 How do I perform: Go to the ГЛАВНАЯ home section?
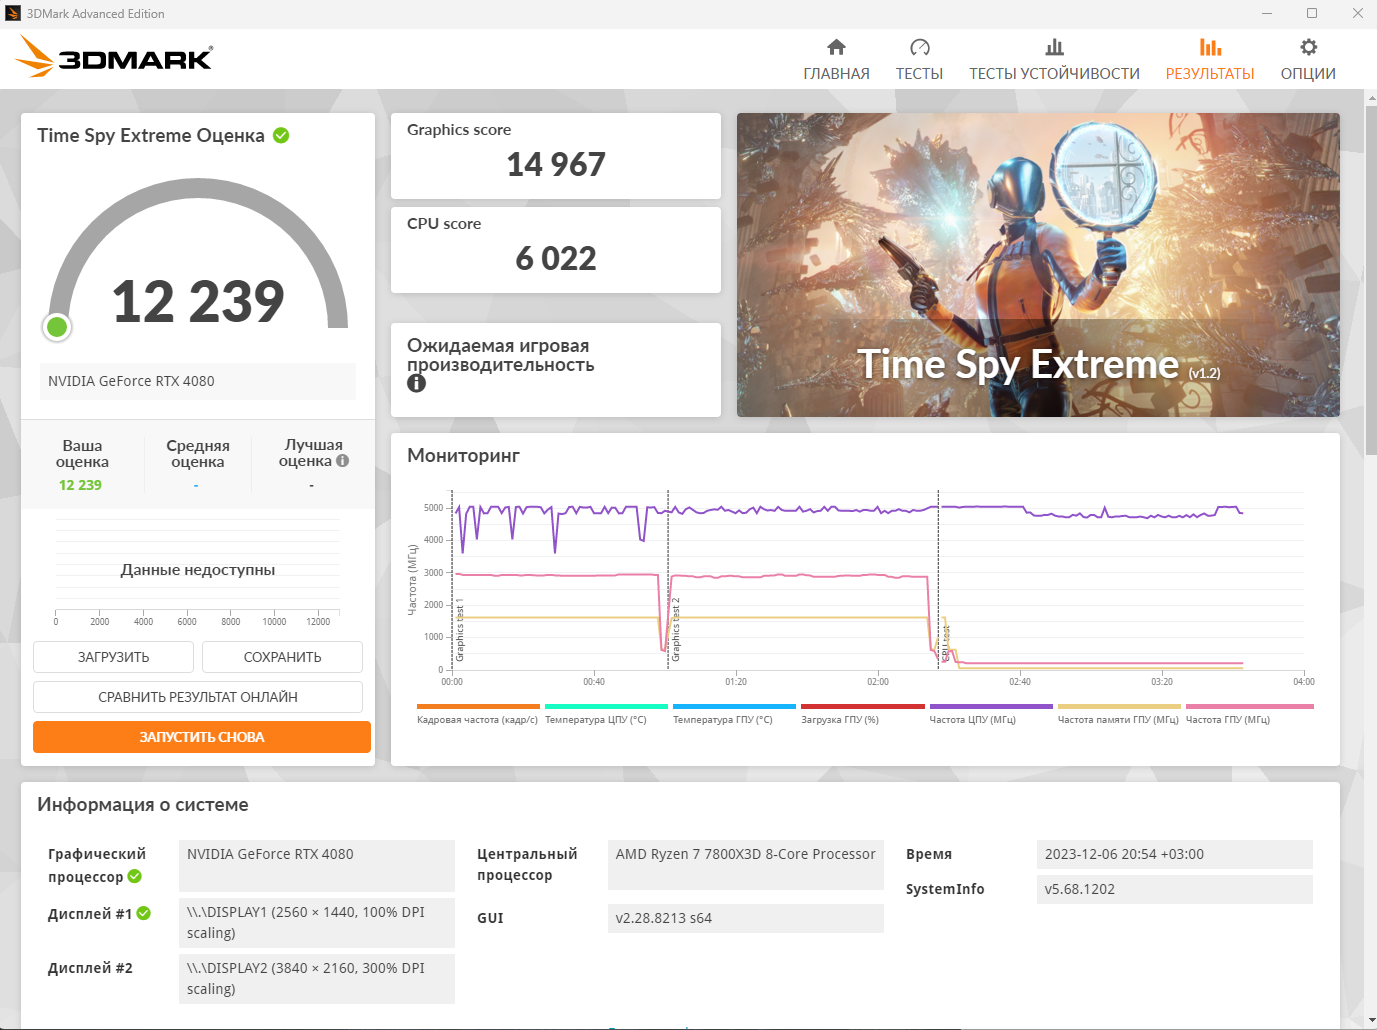point(836,60)
